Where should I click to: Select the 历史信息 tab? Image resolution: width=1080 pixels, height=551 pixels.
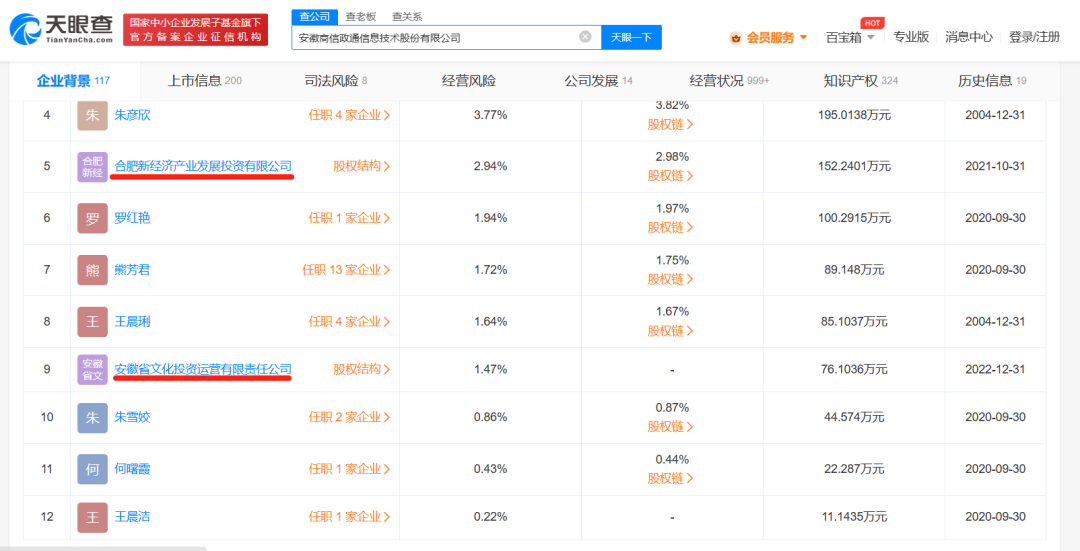(x=992, y=81)
